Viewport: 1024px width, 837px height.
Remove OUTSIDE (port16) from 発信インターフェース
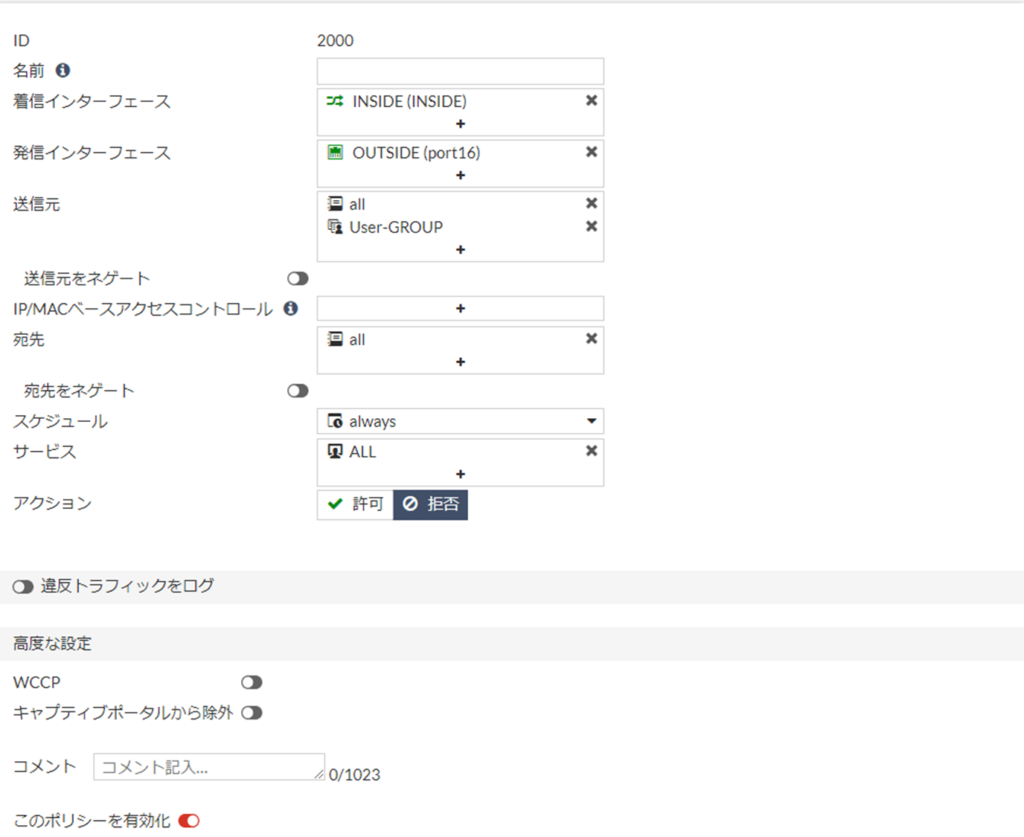[x=591, y=152]
